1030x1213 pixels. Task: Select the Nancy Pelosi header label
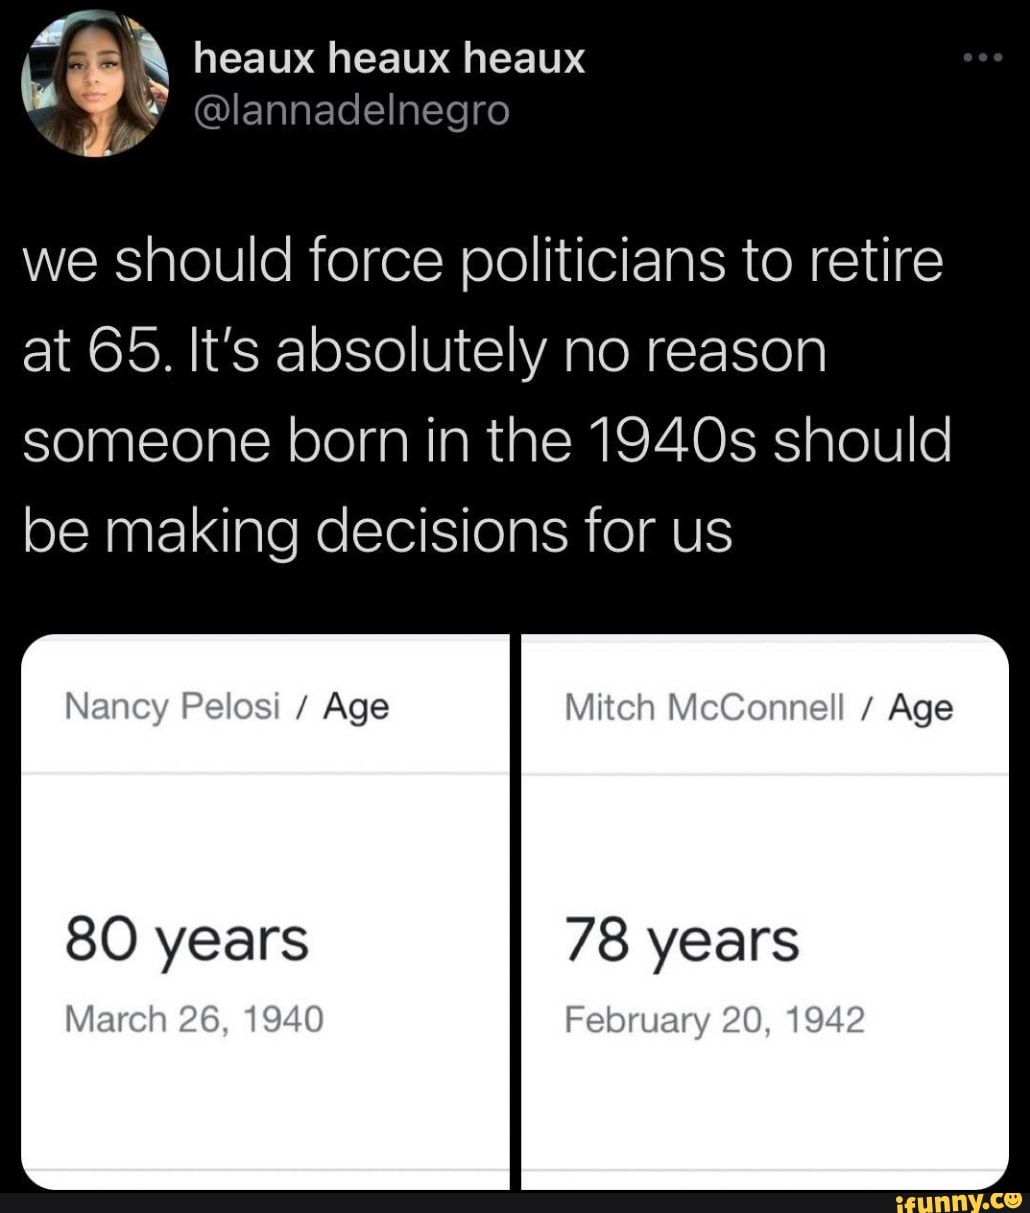click(x=170, y=705)
